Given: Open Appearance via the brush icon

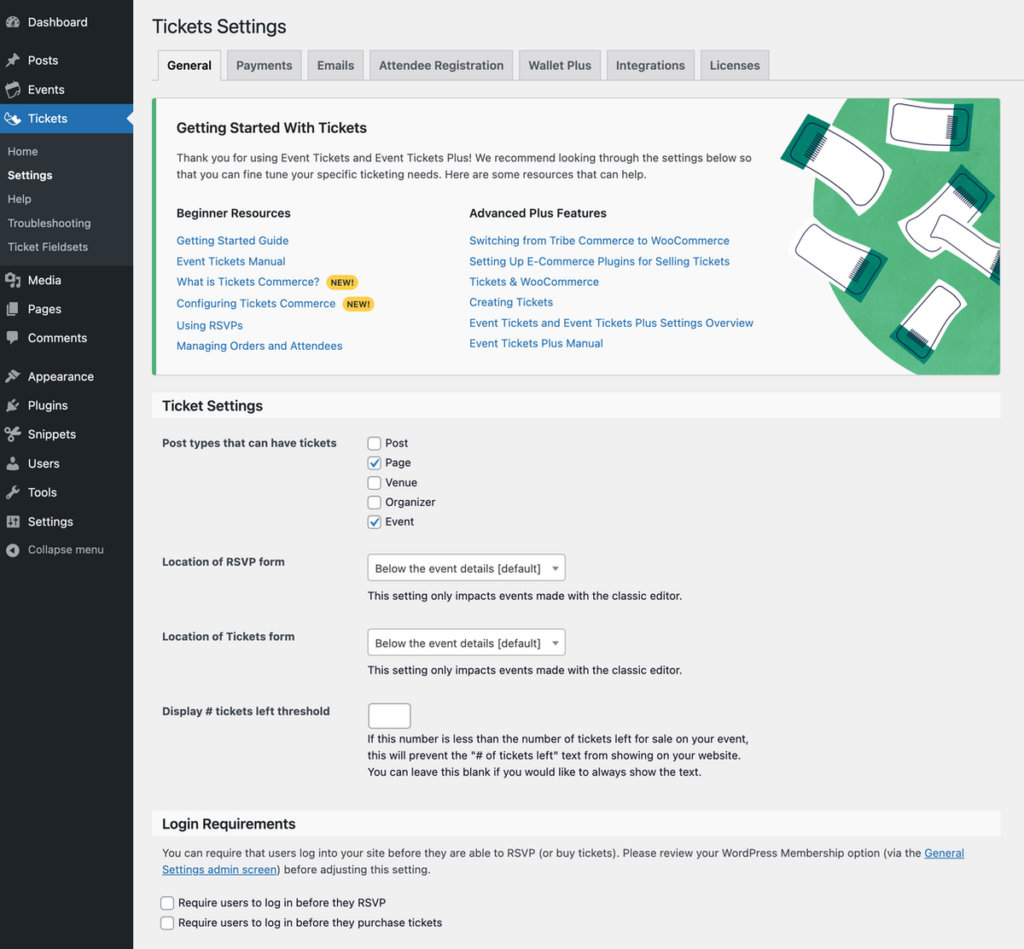Looking at the screenshot, I should click(x=13, y=376).
